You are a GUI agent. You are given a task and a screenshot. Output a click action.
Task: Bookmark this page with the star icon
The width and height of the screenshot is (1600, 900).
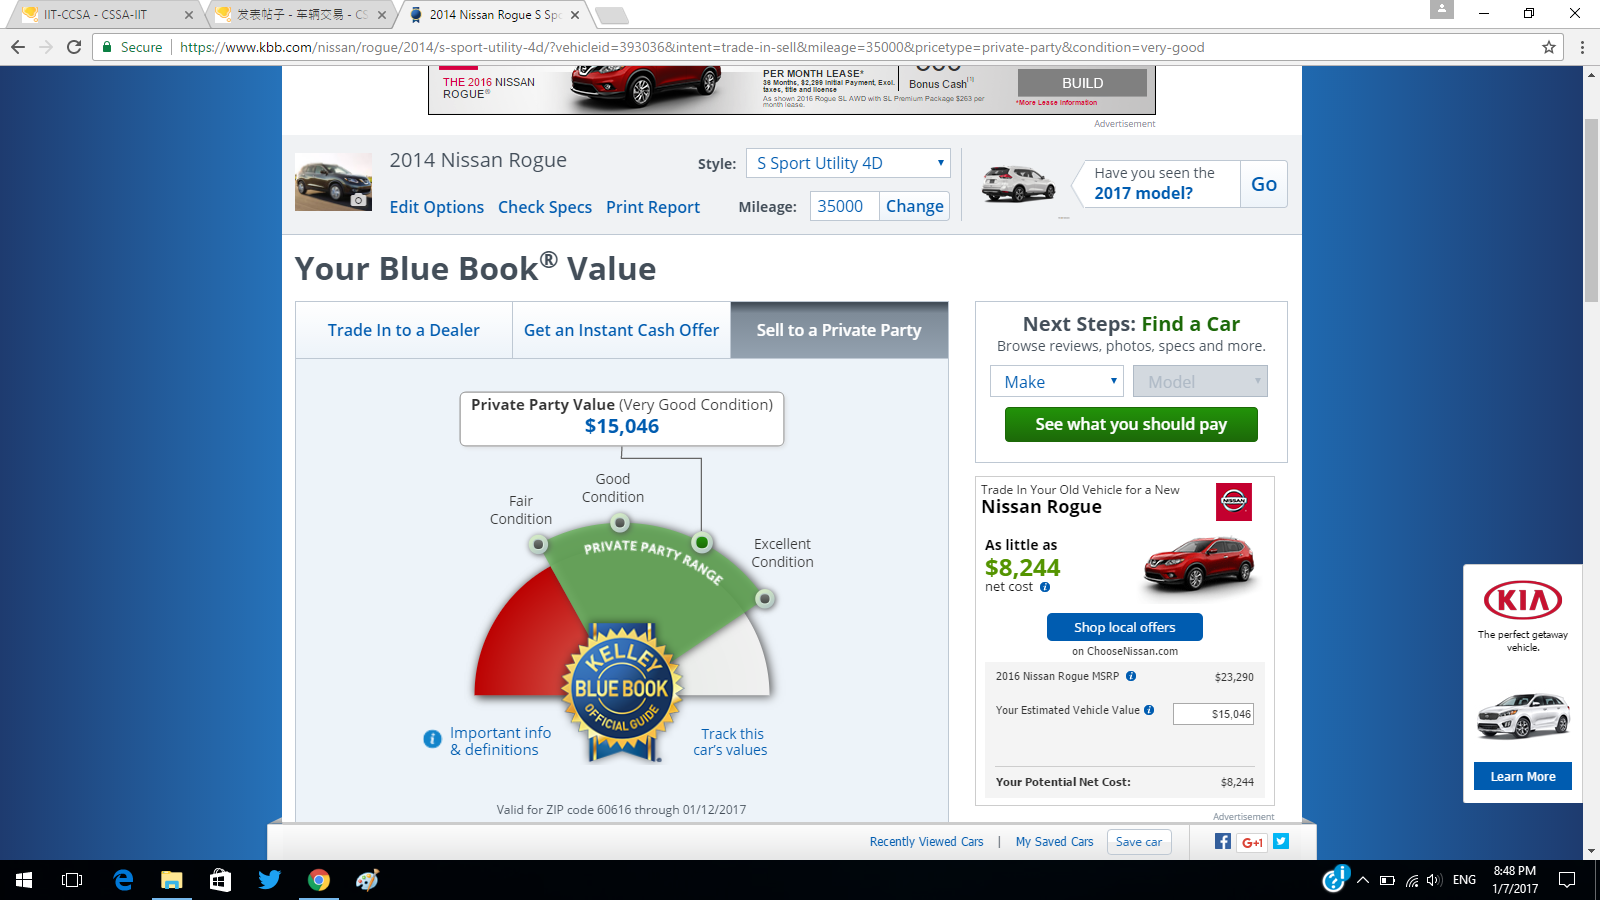coord(1549,47)
